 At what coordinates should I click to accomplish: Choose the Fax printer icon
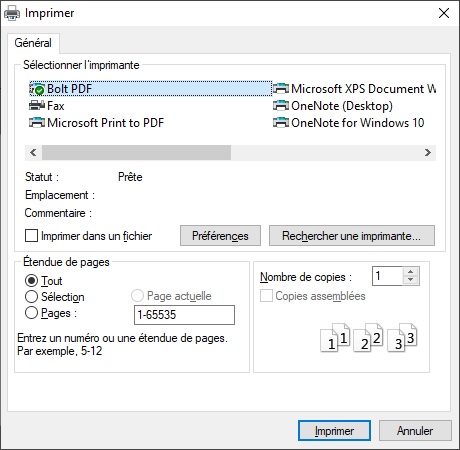37,106
